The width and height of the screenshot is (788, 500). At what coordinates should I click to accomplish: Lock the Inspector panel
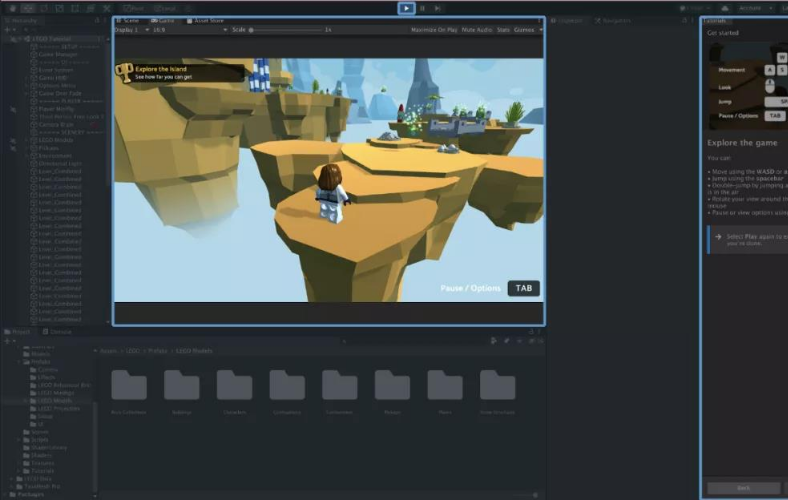tap(684, 21)
